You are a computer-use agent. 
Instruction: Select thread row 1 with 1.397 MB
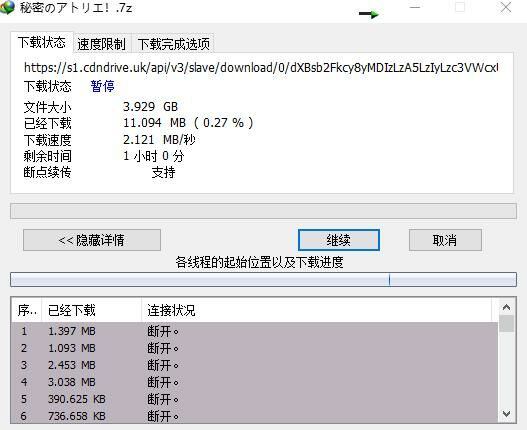[255, 331]
